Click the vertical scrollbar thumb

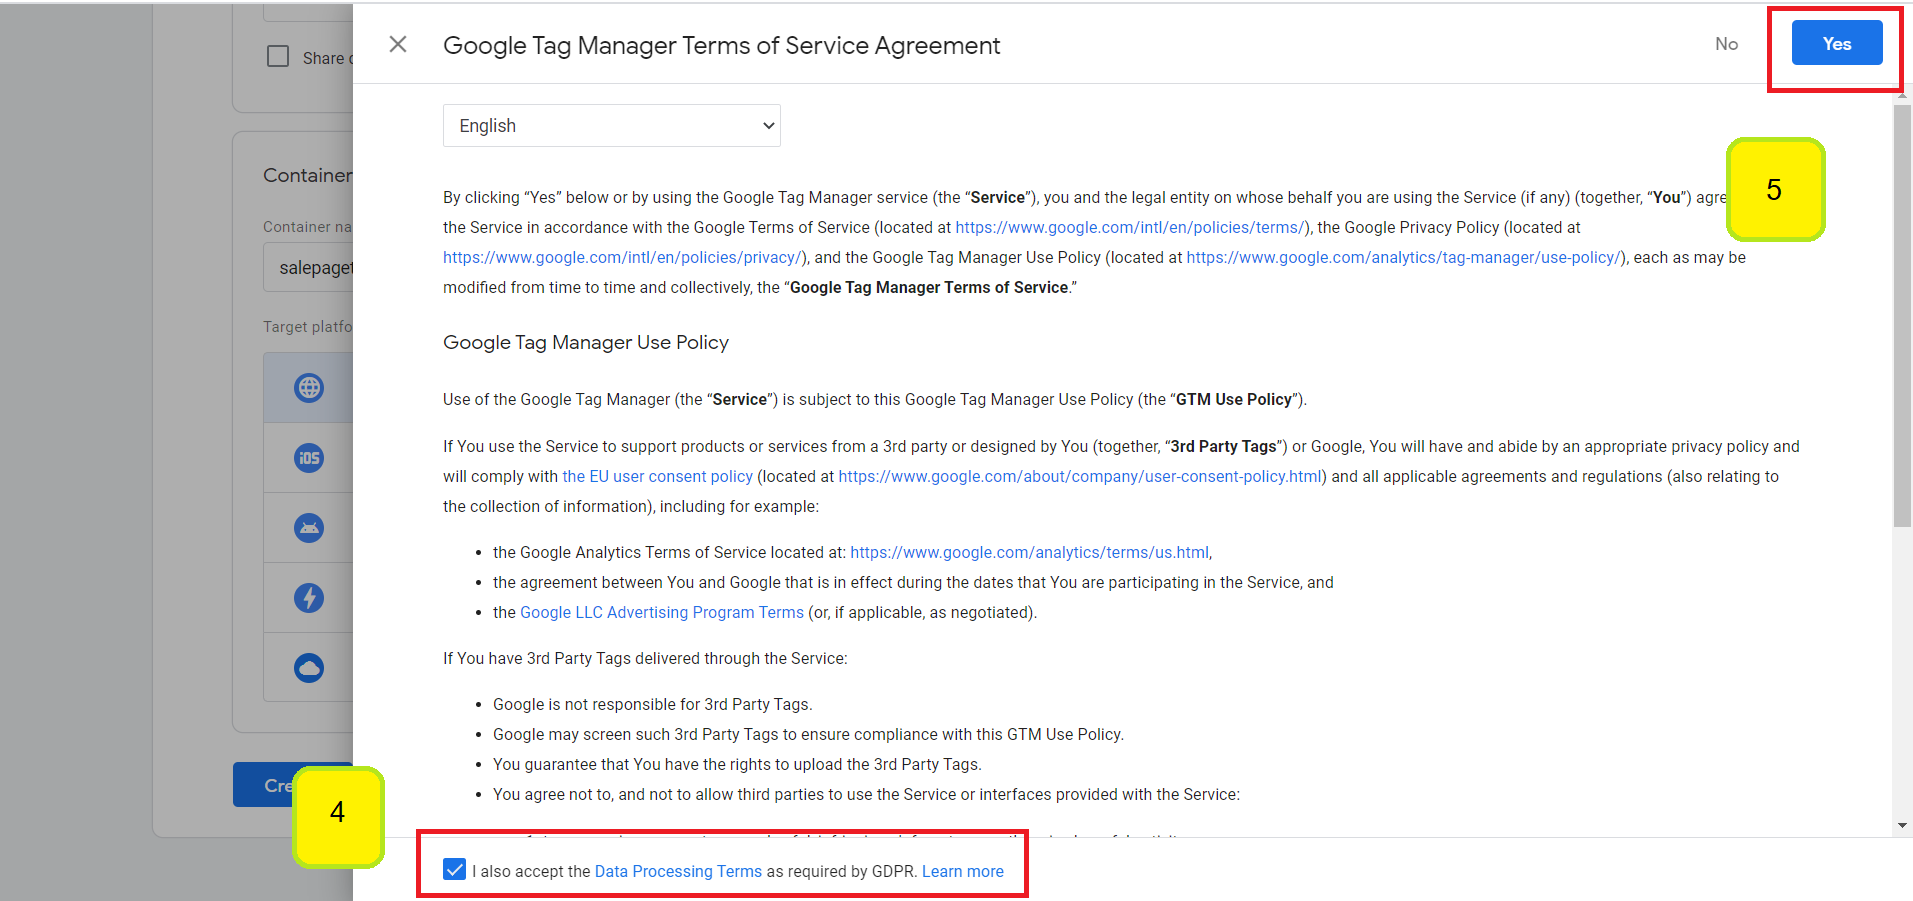1902,315
